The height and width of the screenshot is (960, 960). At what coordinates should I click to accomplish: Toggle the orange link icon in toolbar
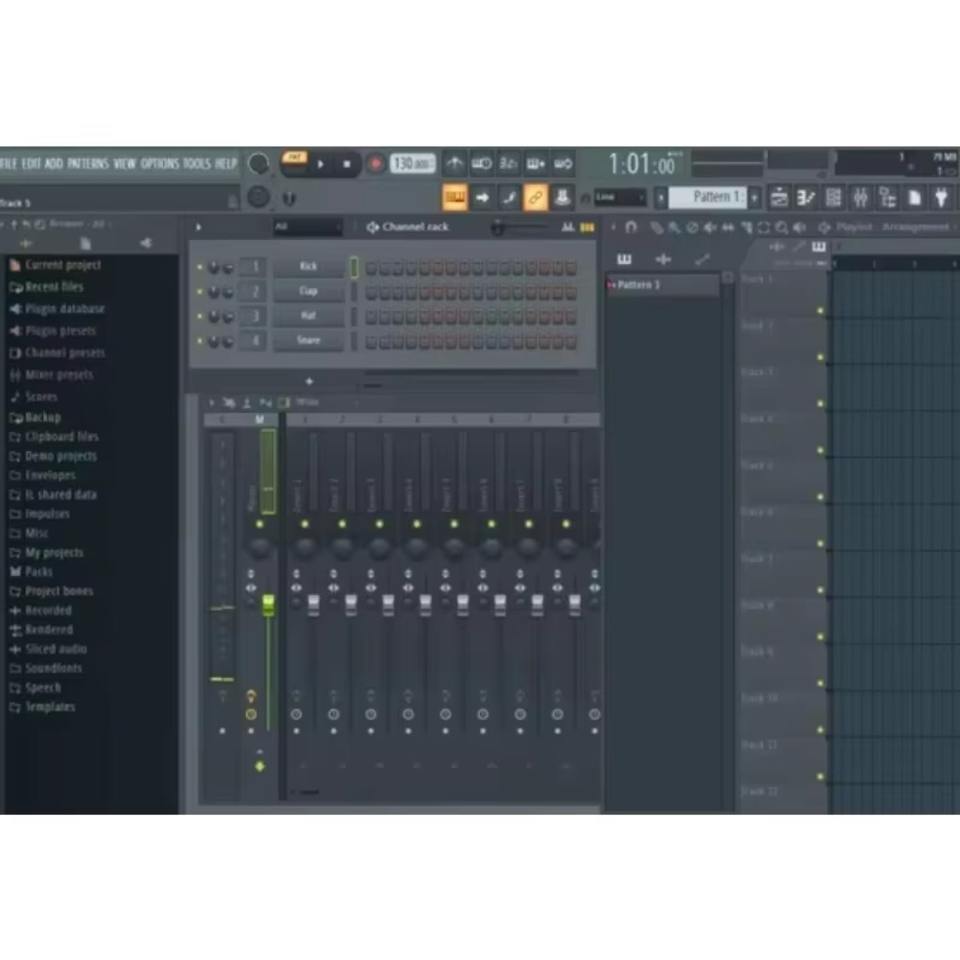(x=536, y=198)
